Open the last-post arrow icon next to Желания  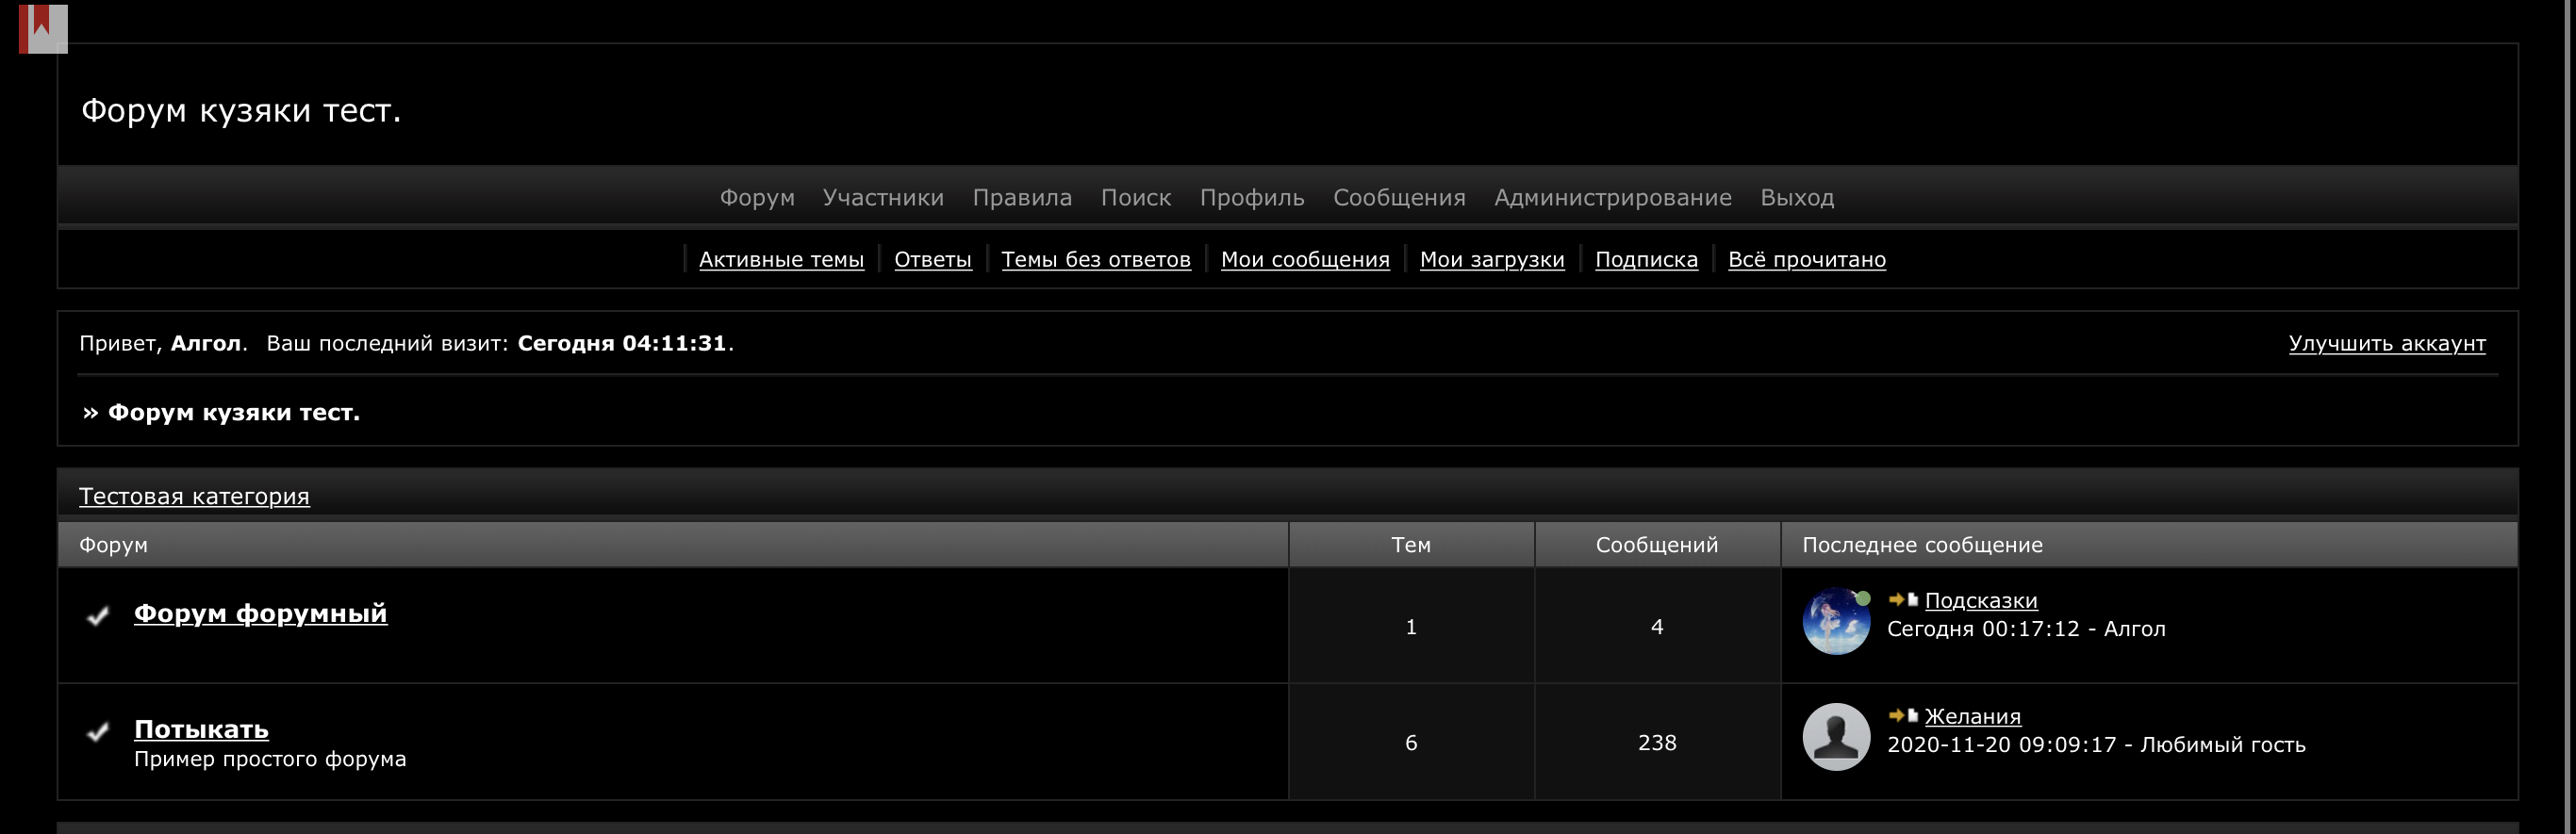(x=1903, y=715)
